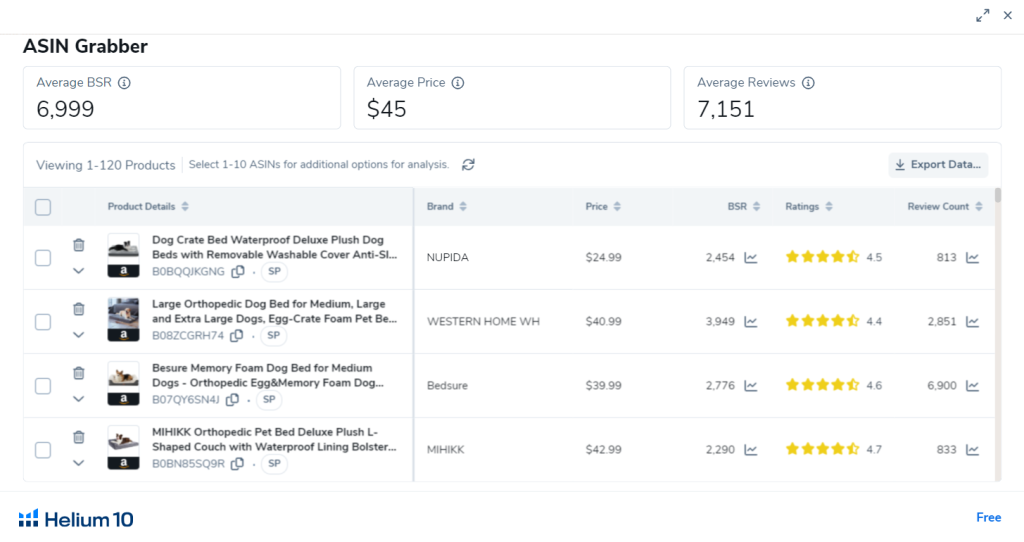Click the Bedsure brand cell

point(447,385)
